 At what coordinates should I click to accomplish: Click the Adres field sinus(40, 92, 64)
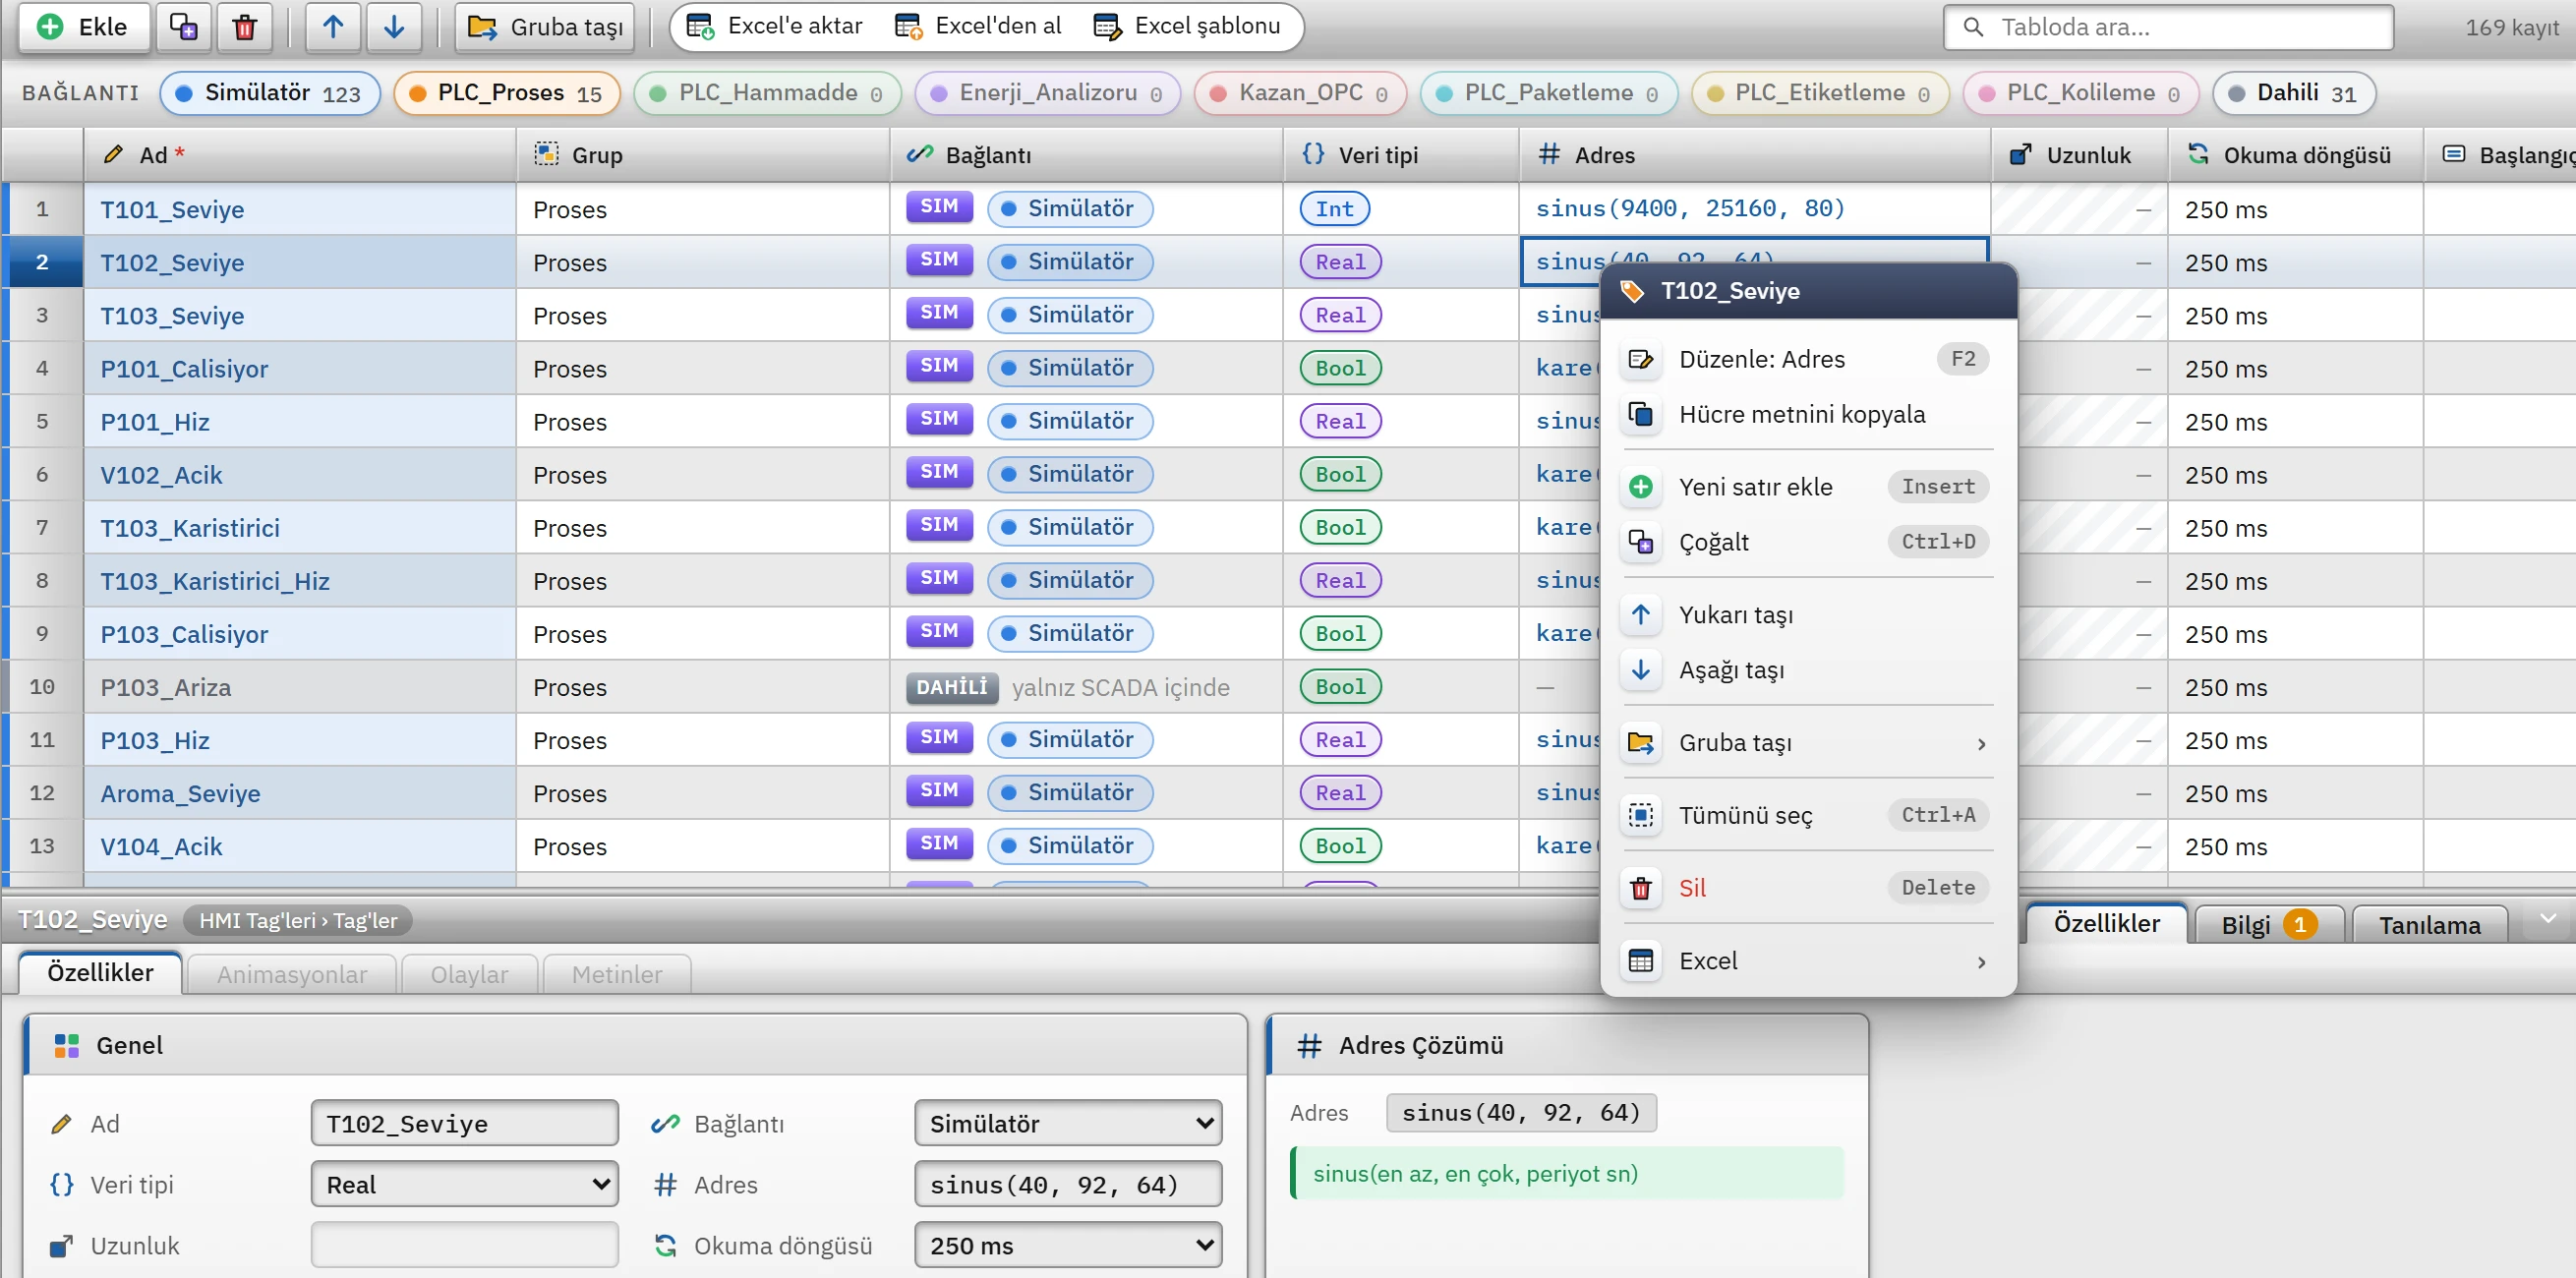1068,1185
